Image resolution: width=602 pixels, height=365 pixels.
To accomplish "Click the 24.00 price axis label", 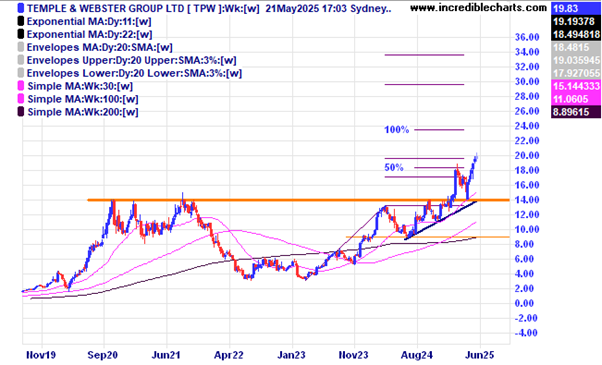I will (527, 126).
